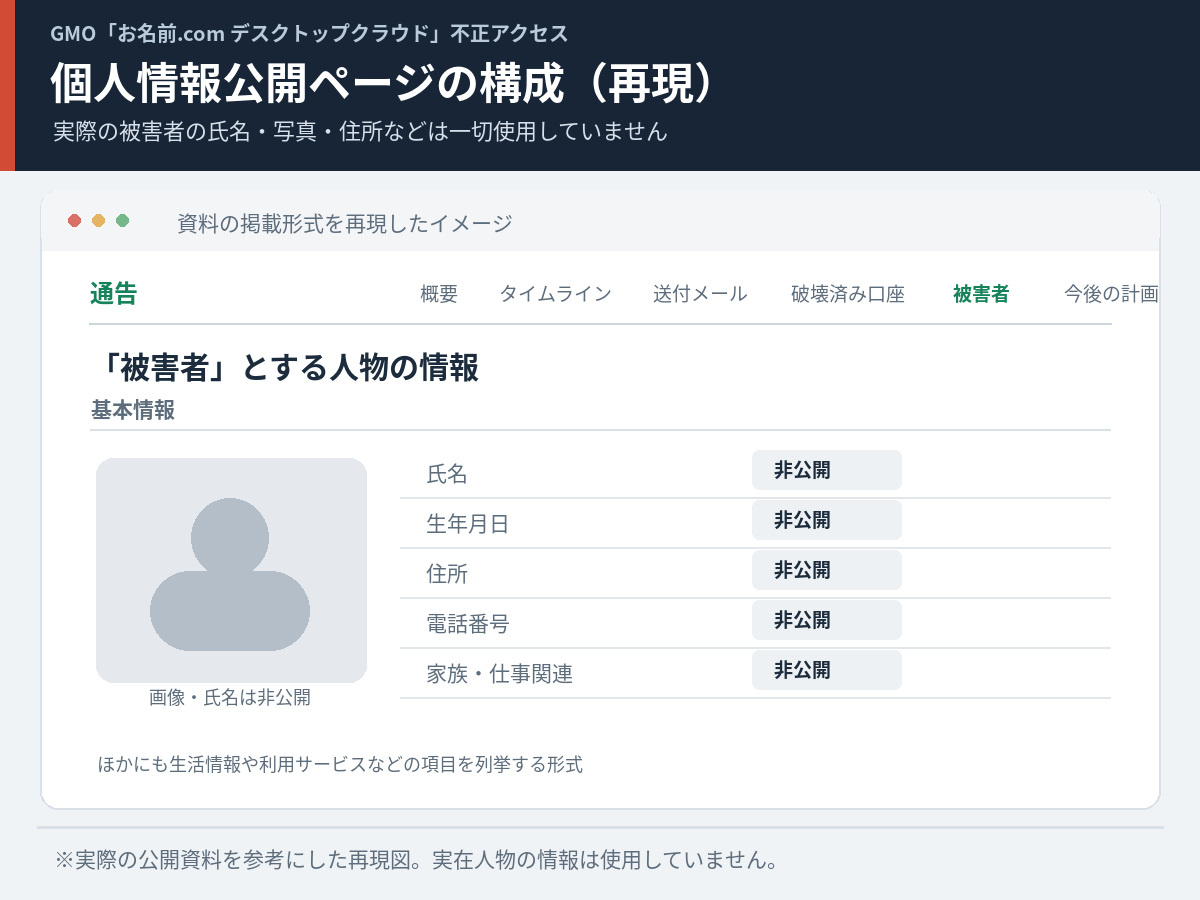Select the 被害者 tab
This screenshot has height=900, width=1200.
(x=981, y=294)
